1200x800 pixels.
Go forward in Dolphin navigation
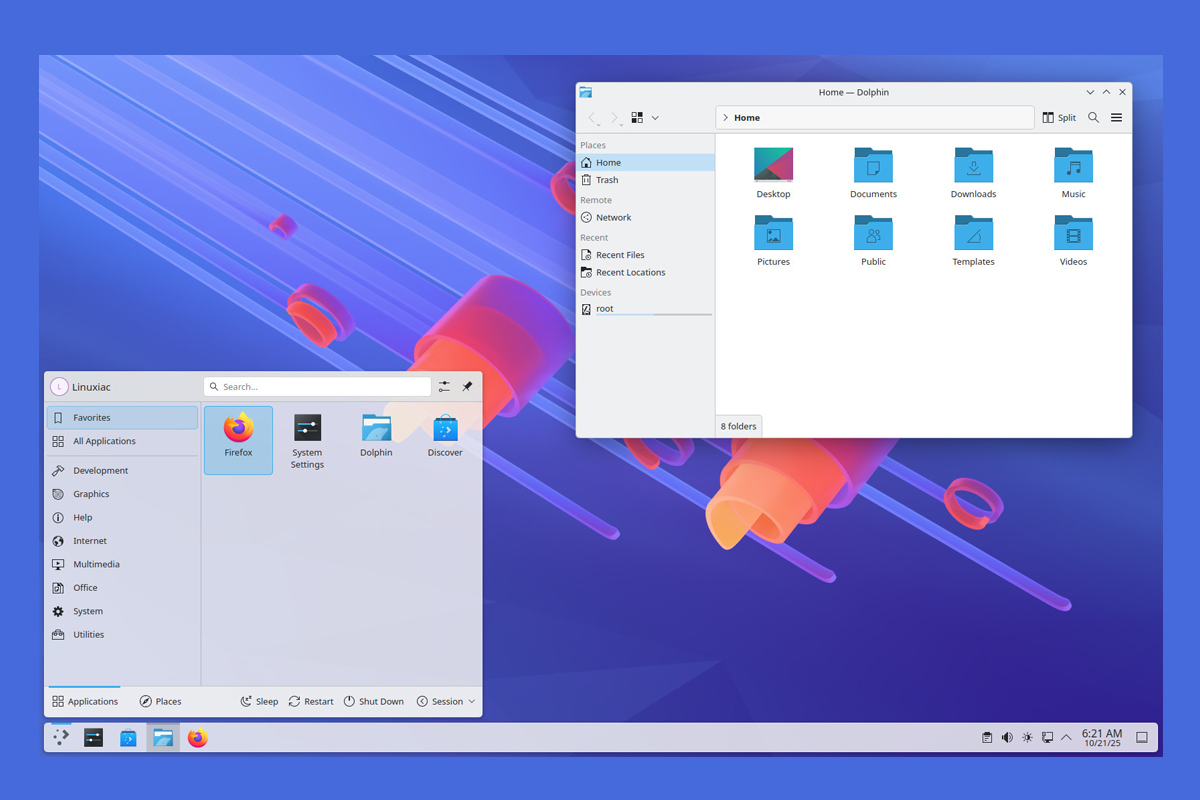click(x=614, y=118)
